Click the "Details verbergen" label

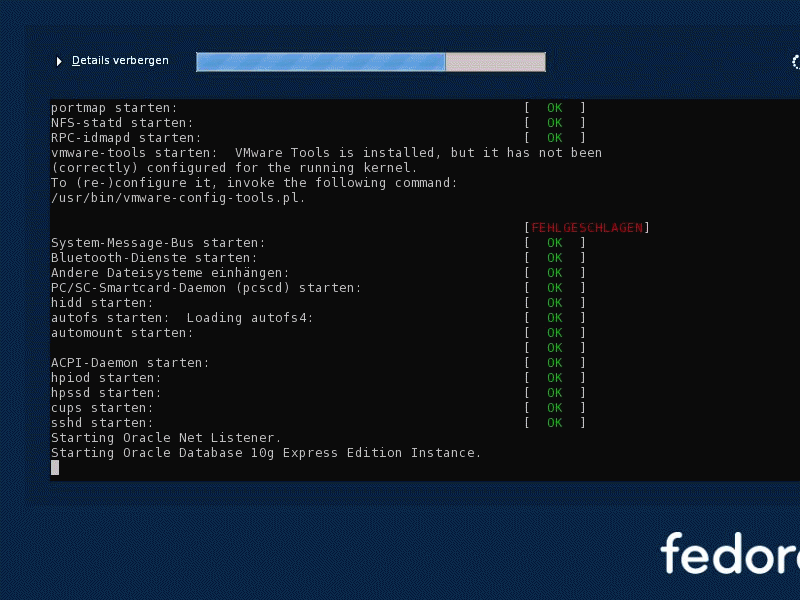[x=120, y=60]
